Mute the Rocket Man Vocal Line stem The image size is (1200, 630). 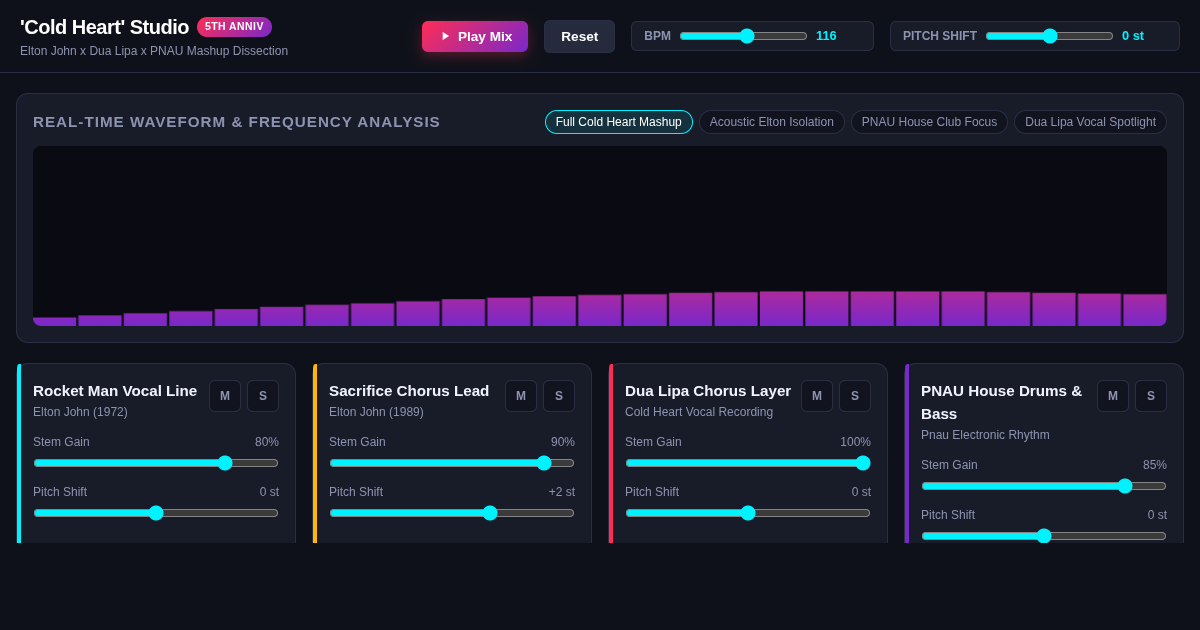click(x=225, y=396)
